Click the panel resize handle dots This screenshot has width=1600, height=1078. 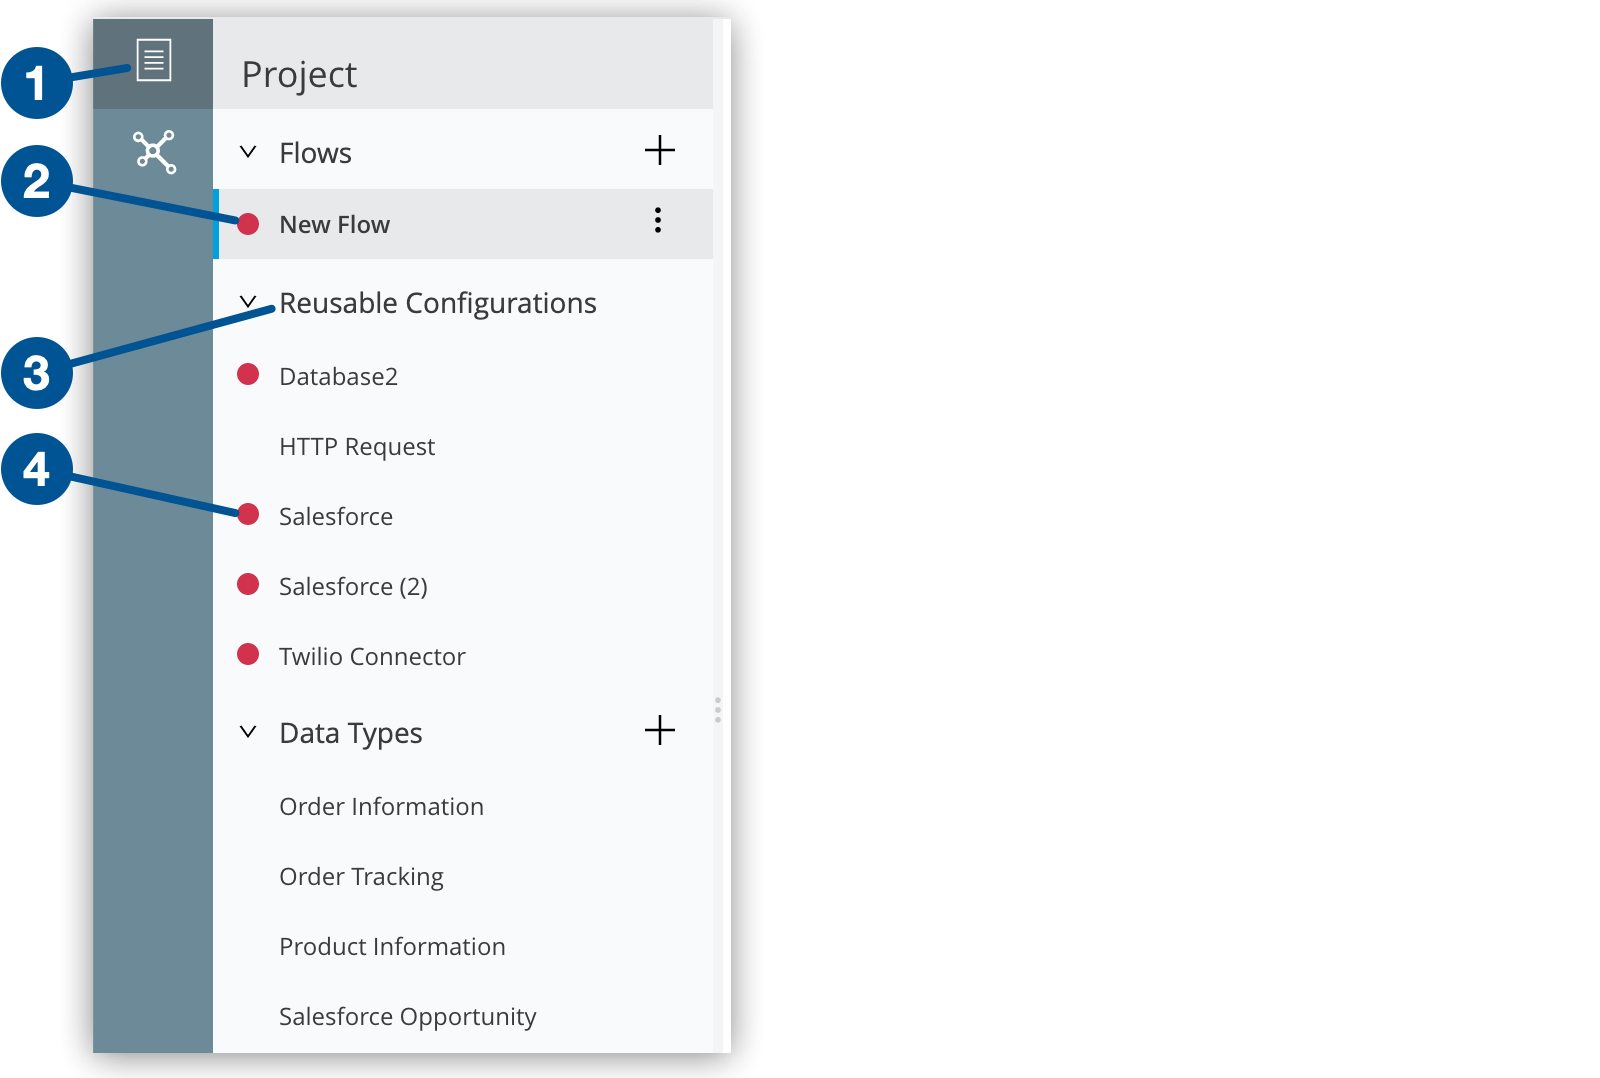[x=718, y=710]
